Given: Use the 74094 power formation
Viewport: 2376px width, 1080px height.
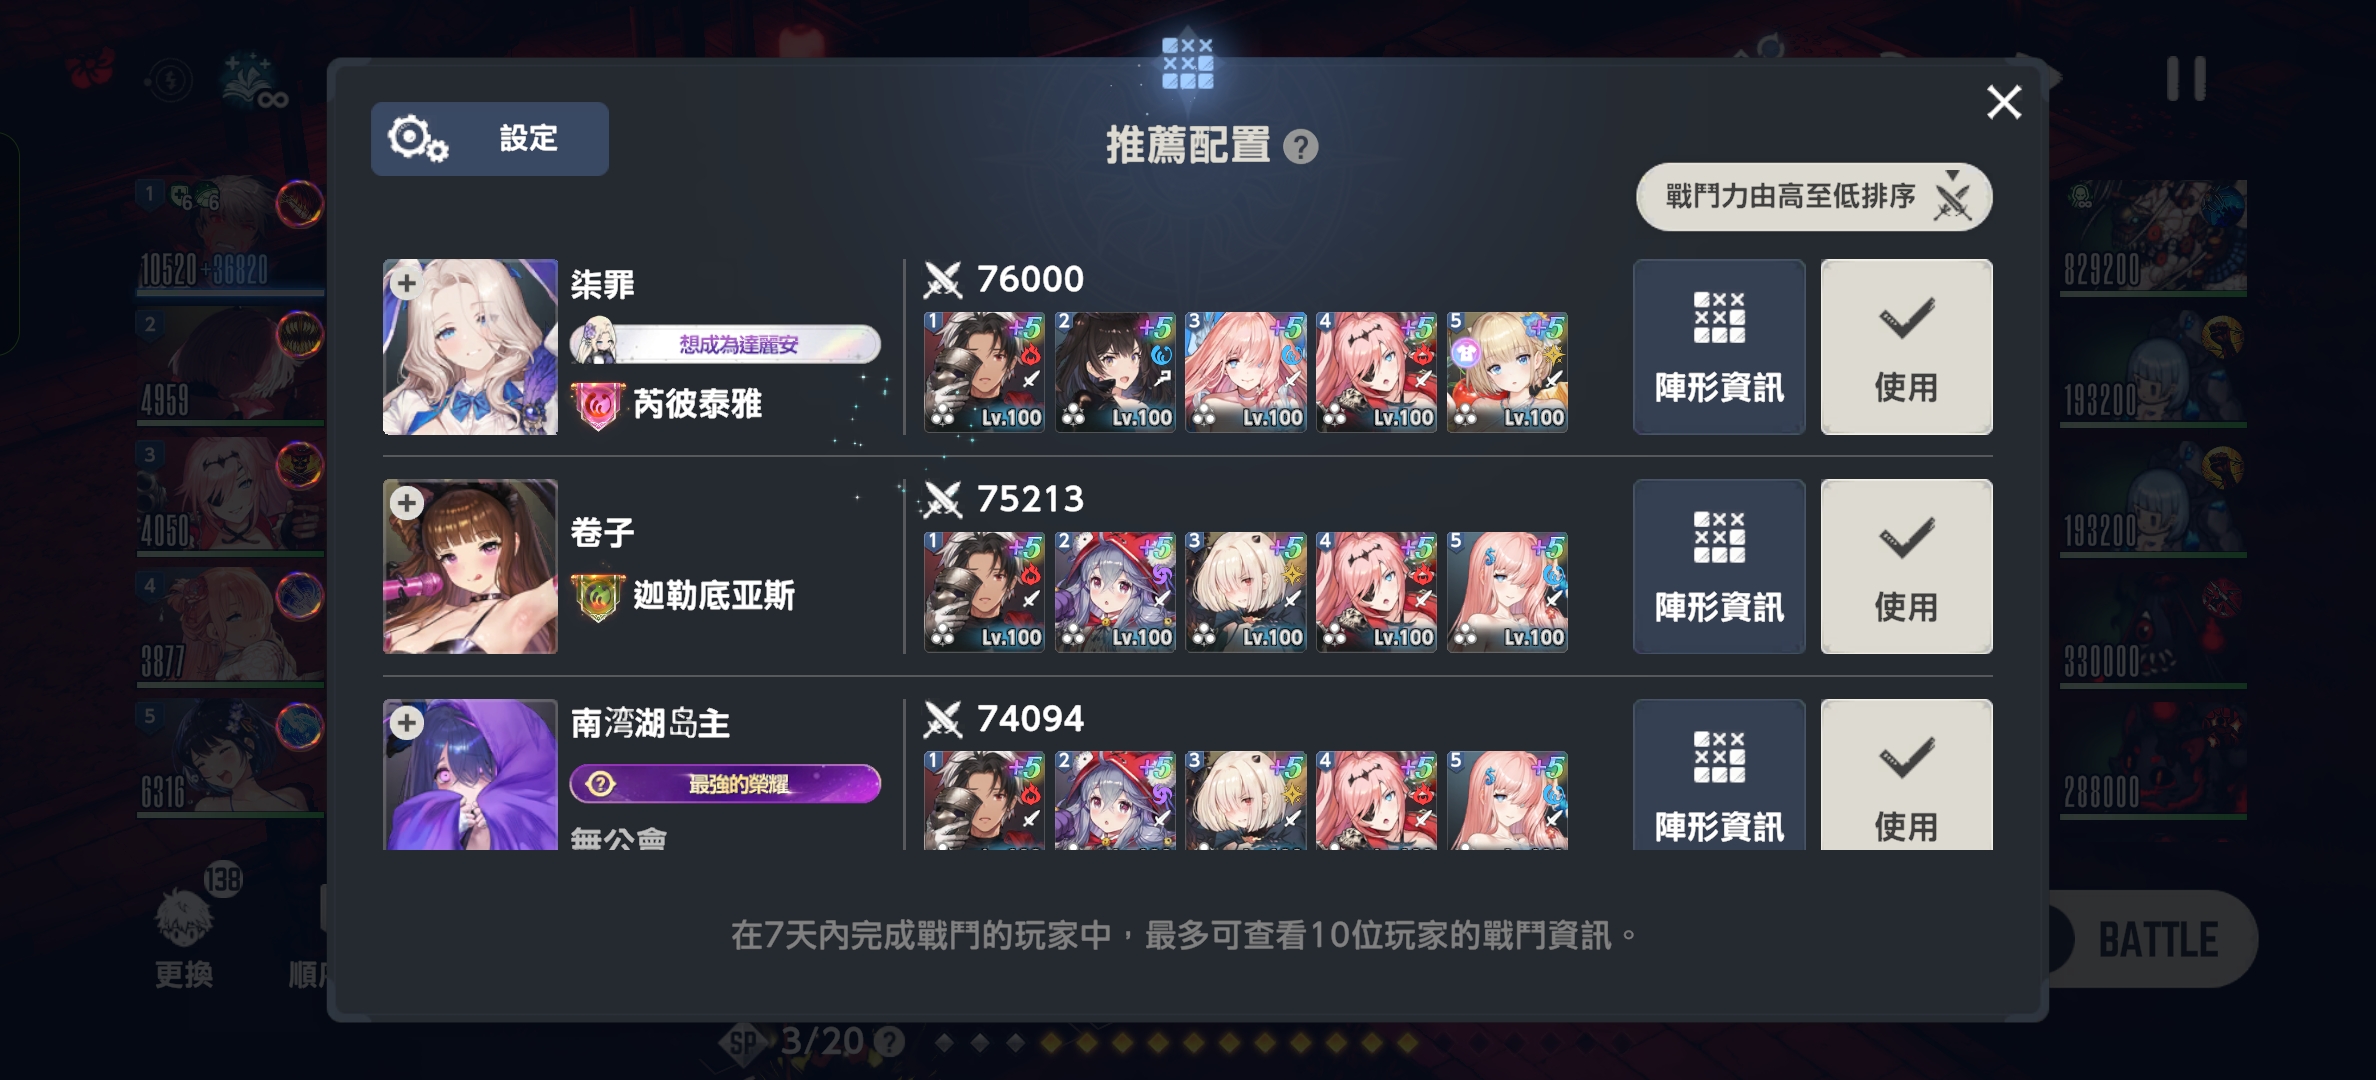Looking at the screenshot, I should [1906, 775].
